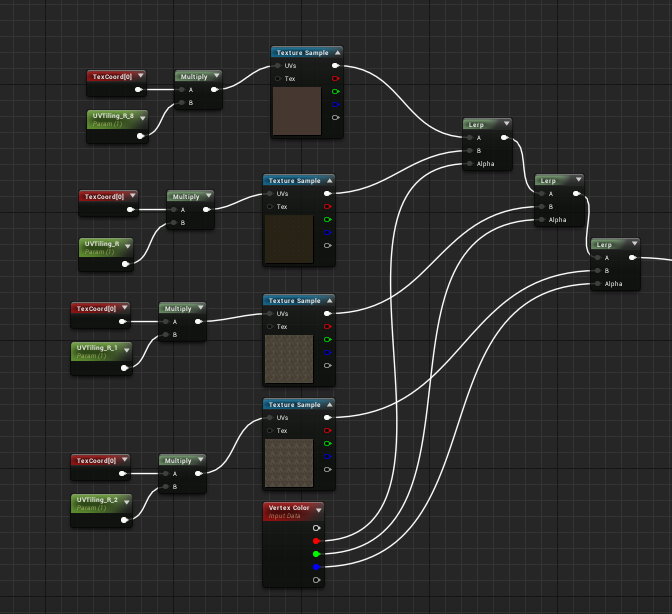Expand the Vertex Color node arrow

318,510
